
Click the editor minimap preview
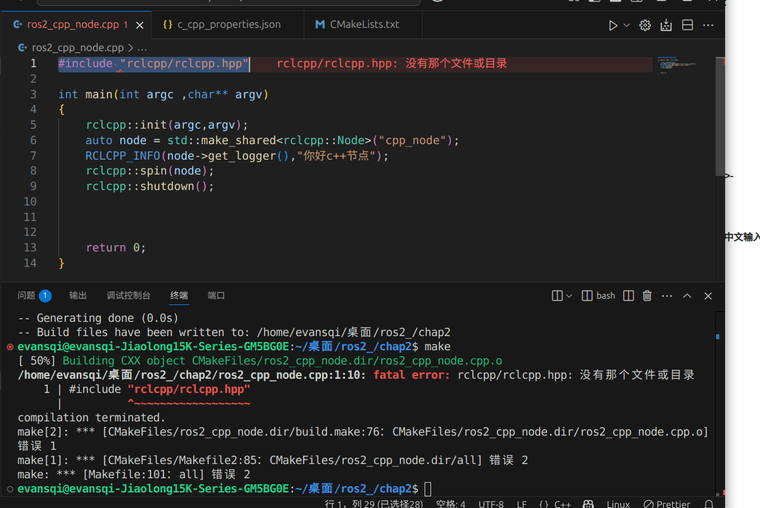tap(677, 65)
